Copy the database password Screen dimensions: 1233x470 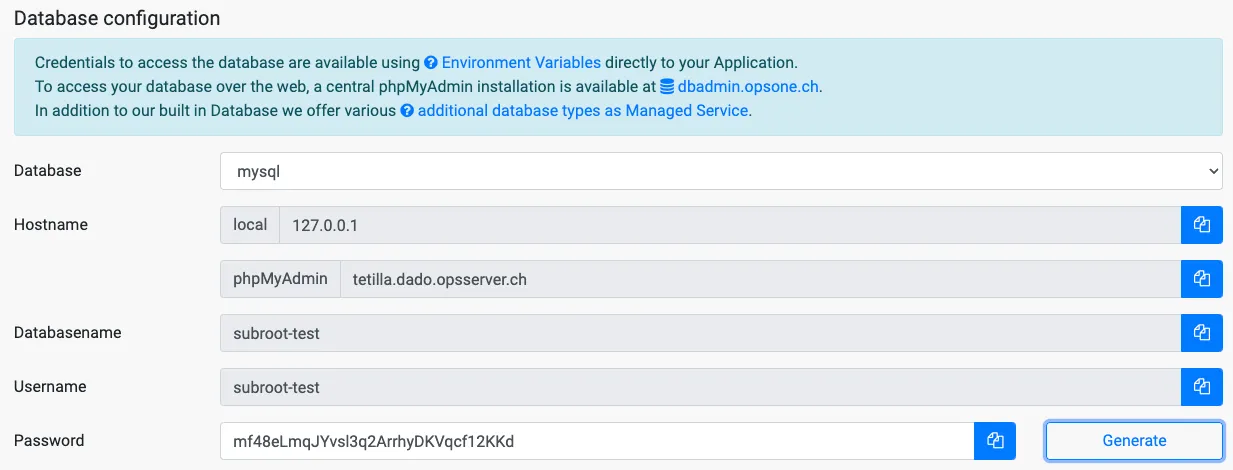995,441
